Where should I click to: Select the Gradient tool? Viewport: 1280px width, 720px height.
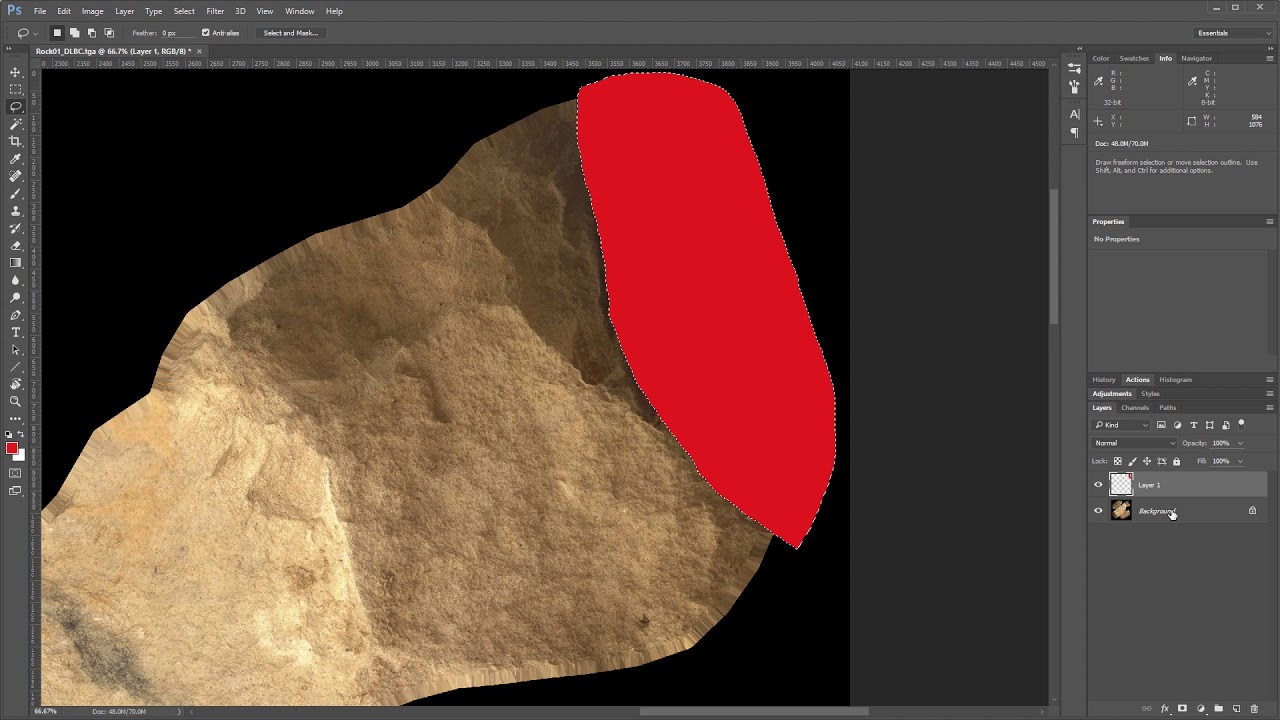tap(15, 263)
